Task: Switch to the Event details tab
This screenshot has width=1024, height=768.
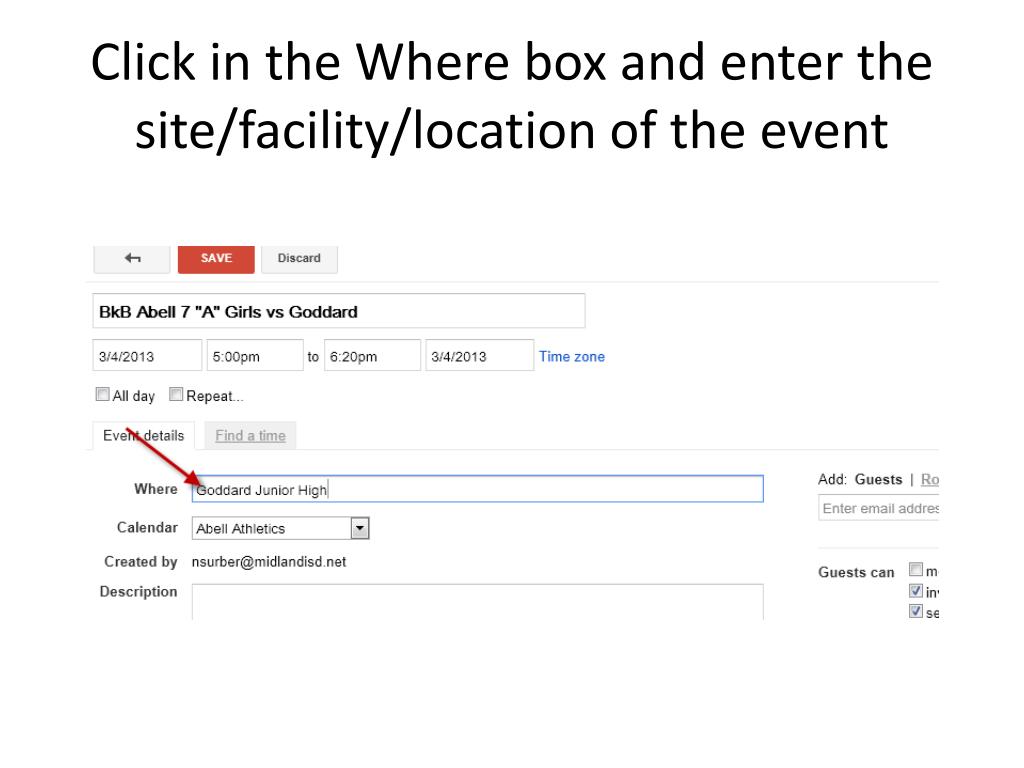Action: click(144, 436)
